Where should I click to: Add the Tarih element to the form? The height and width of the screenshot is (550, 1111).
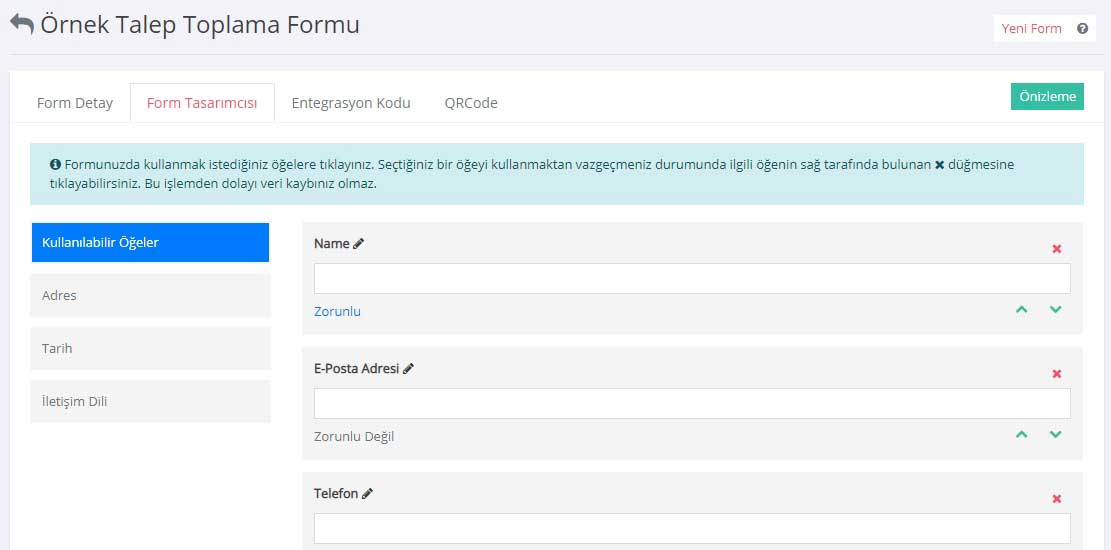tap(150, 349)
